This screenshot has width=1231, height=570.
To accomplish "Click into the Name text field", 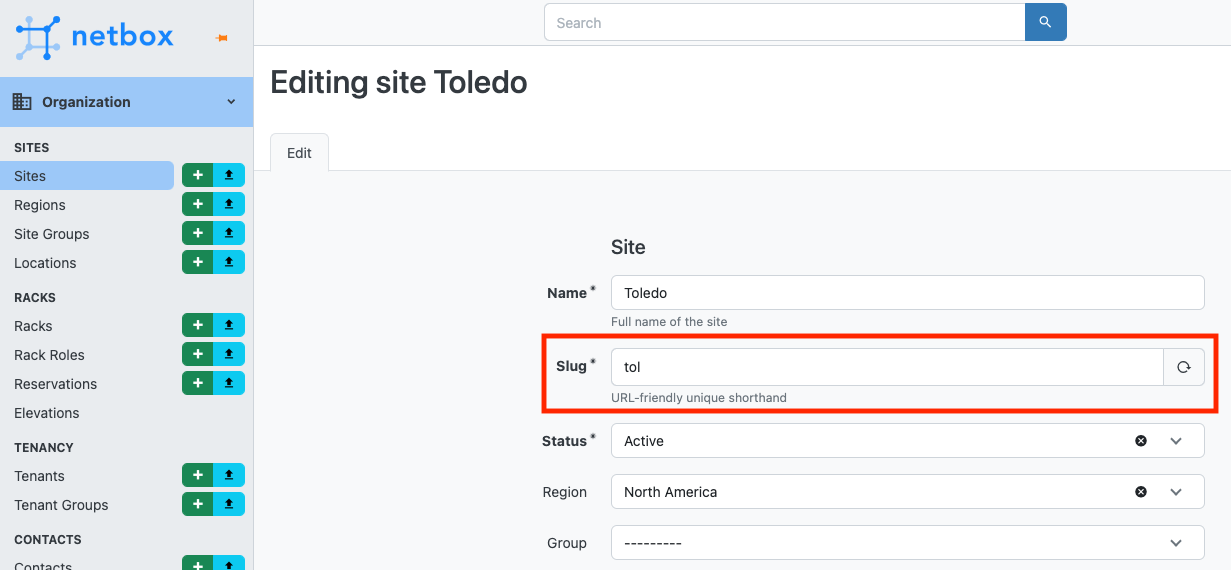I will pyautogui.click(x=906, y=293).
